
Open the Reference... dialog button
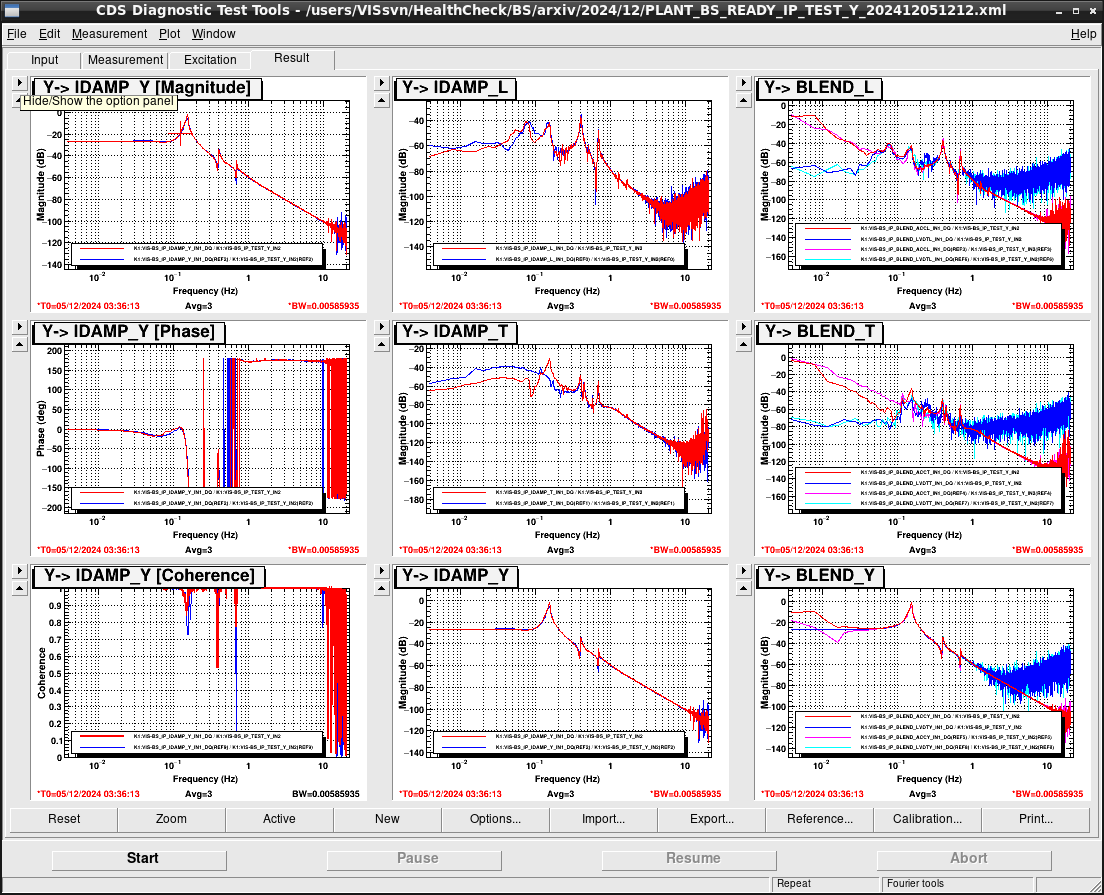pos(820,819)
